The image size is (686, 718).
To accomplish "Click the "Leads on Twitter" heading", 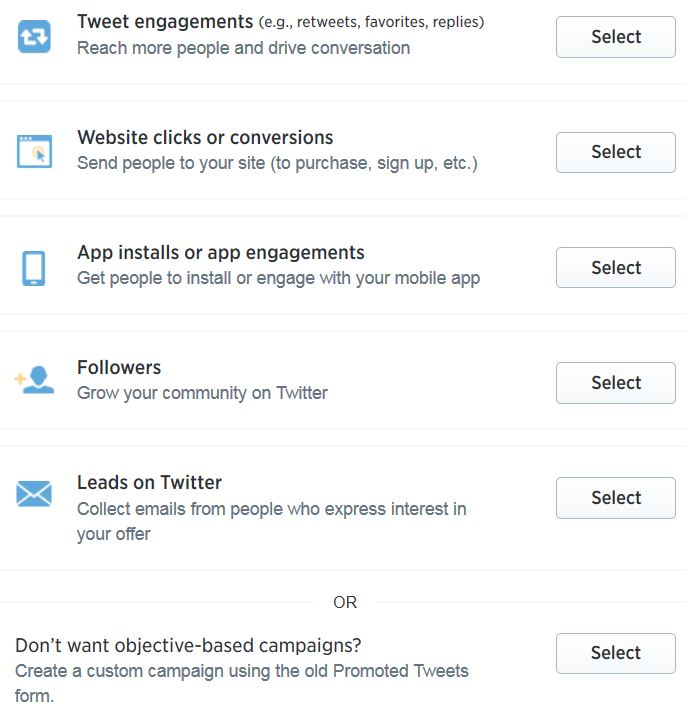I will tap(149, 483).
